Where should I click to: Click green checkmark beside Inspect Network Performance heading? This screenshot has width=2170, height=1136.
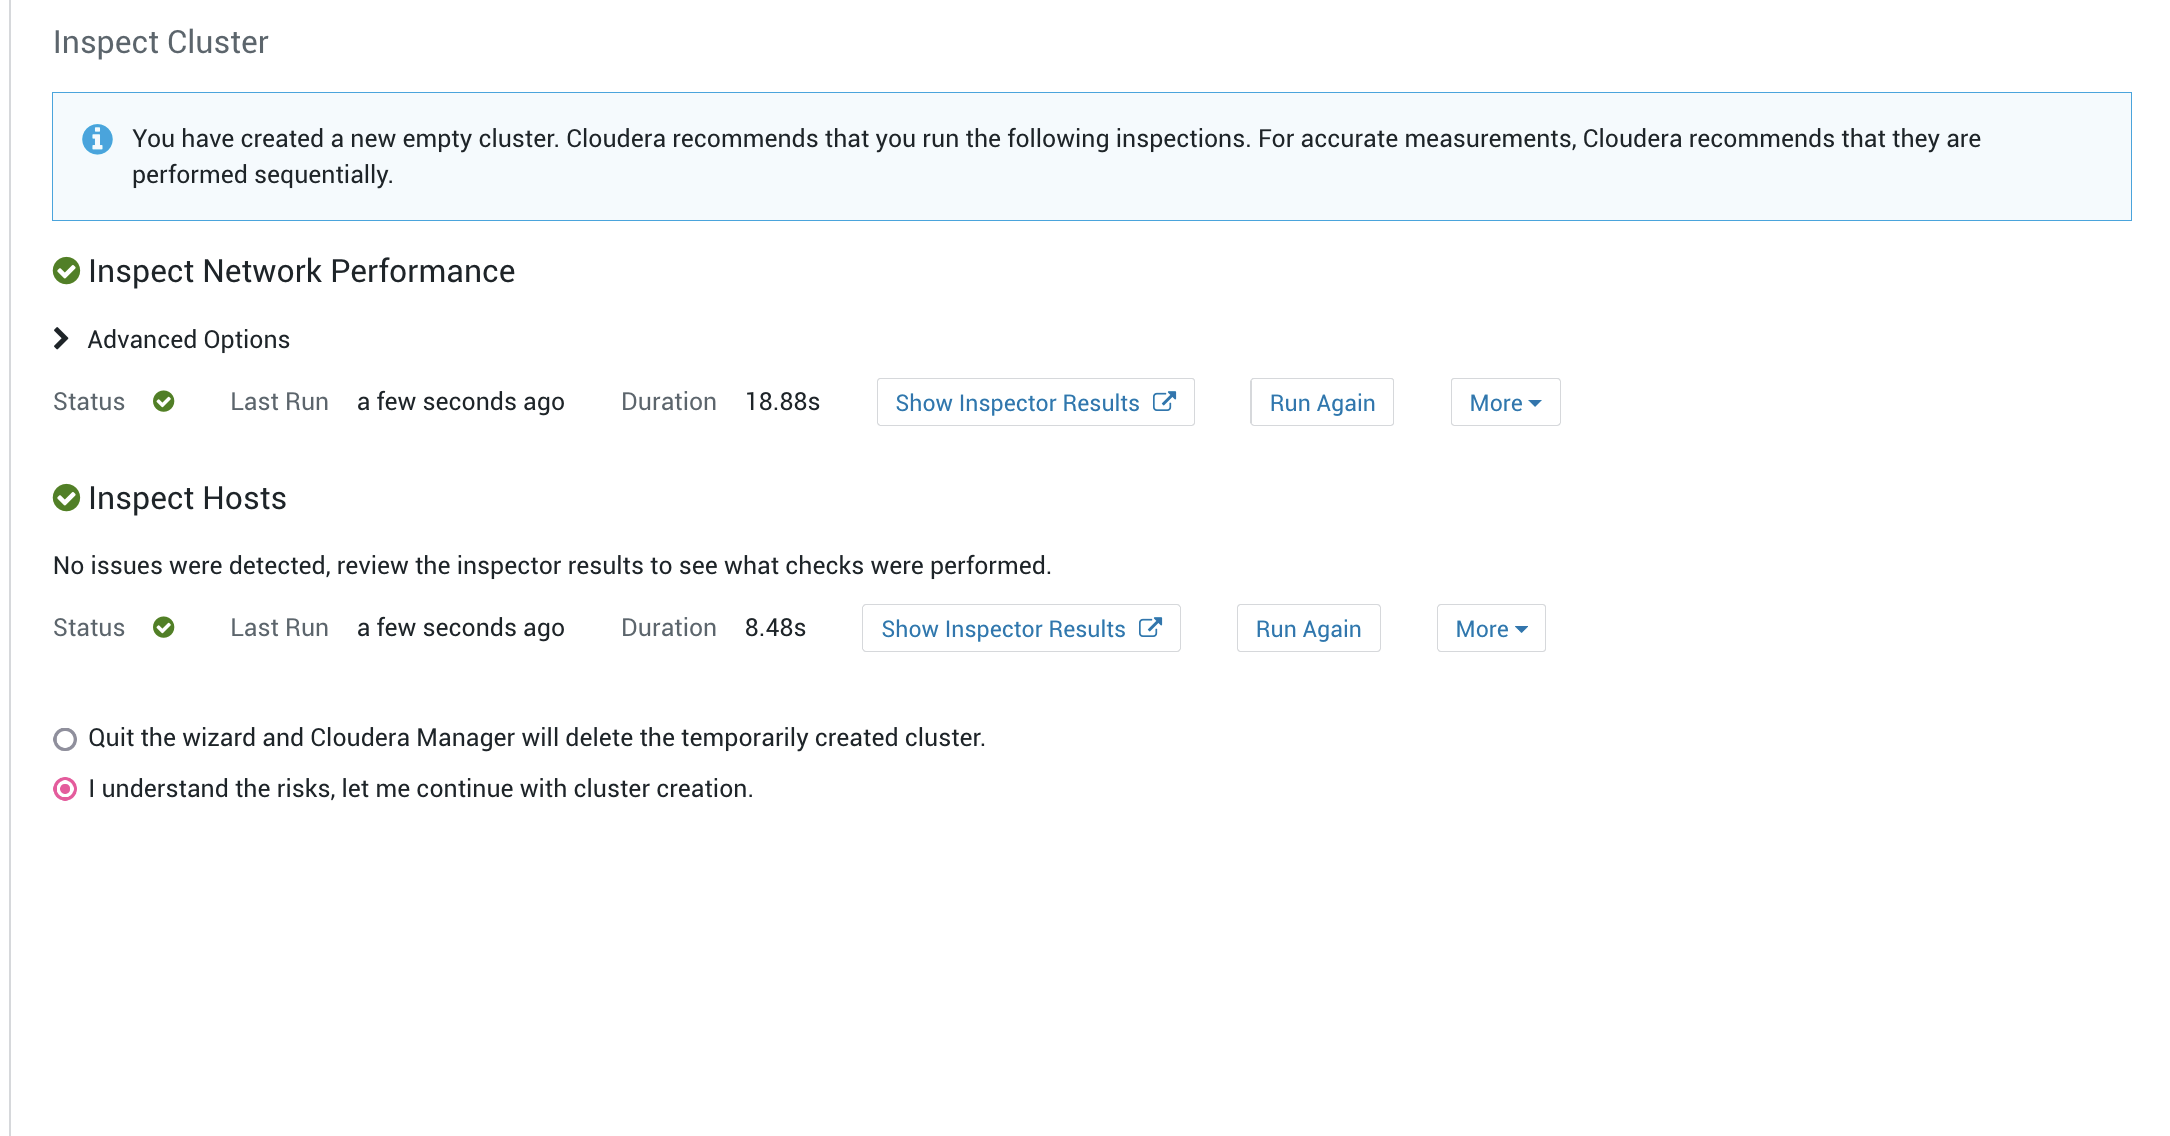66,271
